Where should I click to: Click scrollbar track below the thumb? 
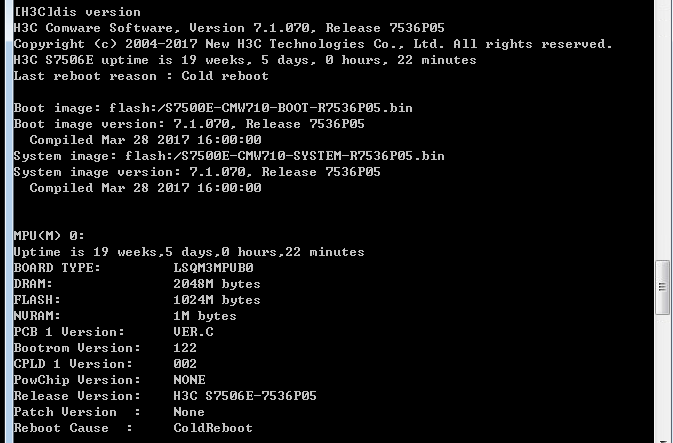(x=661, y=380)
